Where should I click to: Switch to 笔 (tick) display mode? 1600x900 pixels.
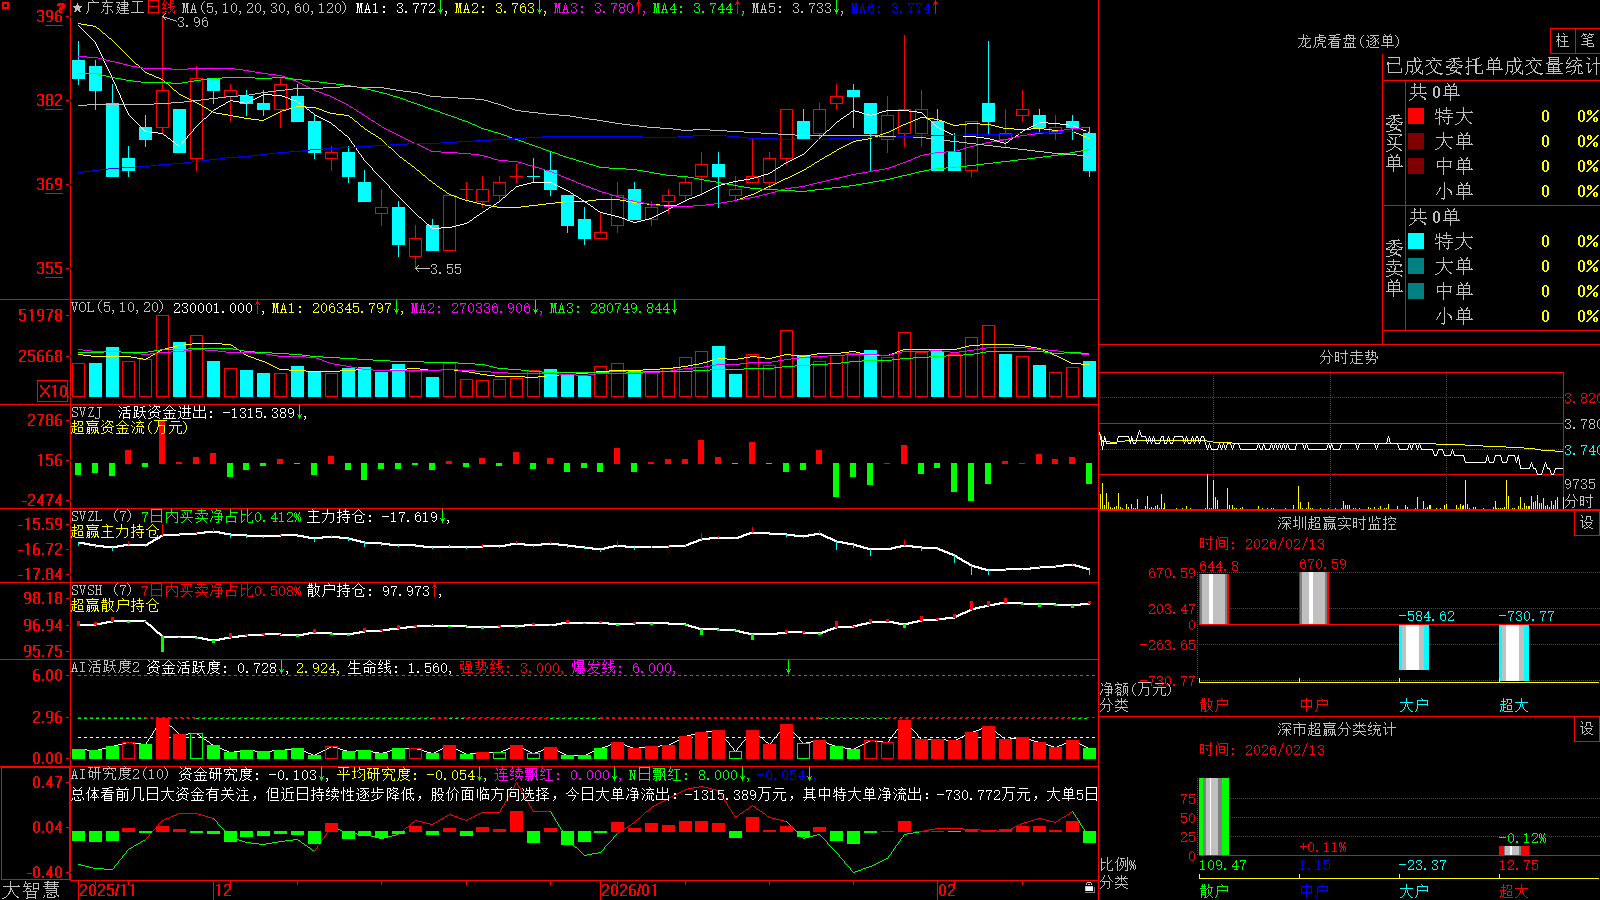pos(1587,41)
